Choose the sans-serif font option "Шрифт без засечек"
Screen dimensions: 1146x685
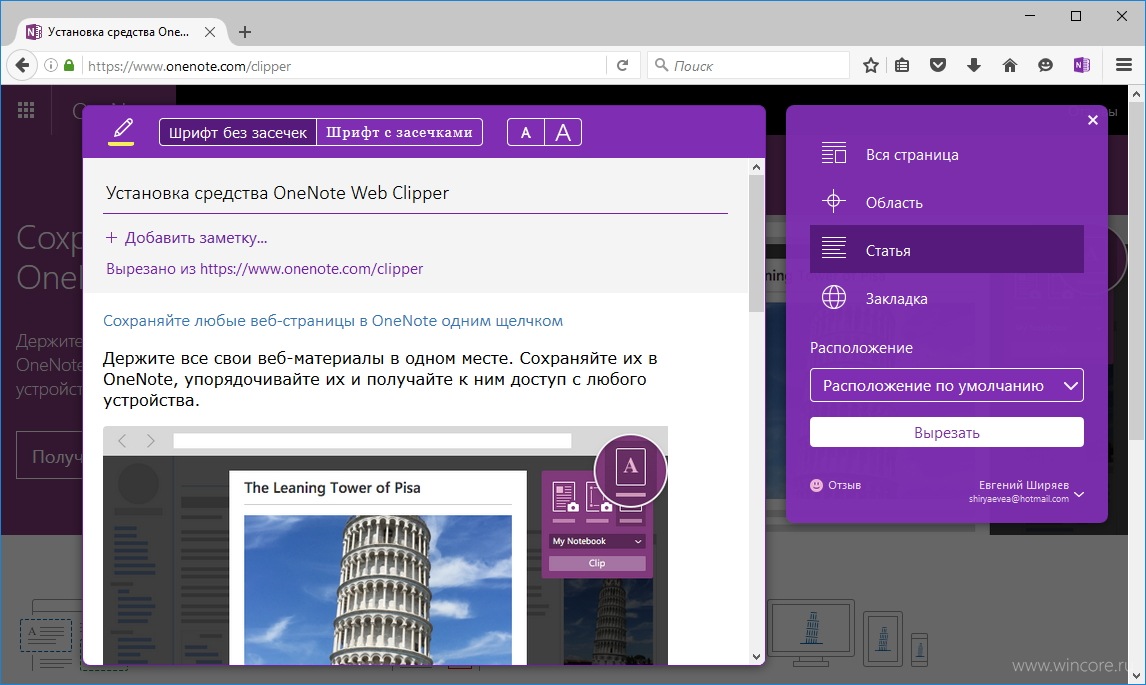[238, 132]
